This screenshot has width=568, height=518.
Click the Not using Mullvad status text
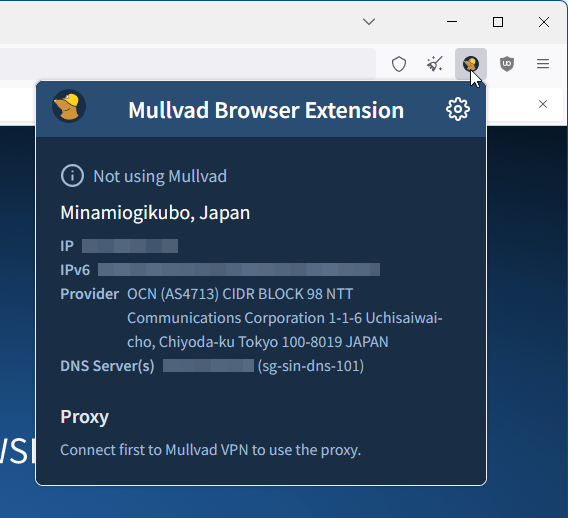pos(160,176)
